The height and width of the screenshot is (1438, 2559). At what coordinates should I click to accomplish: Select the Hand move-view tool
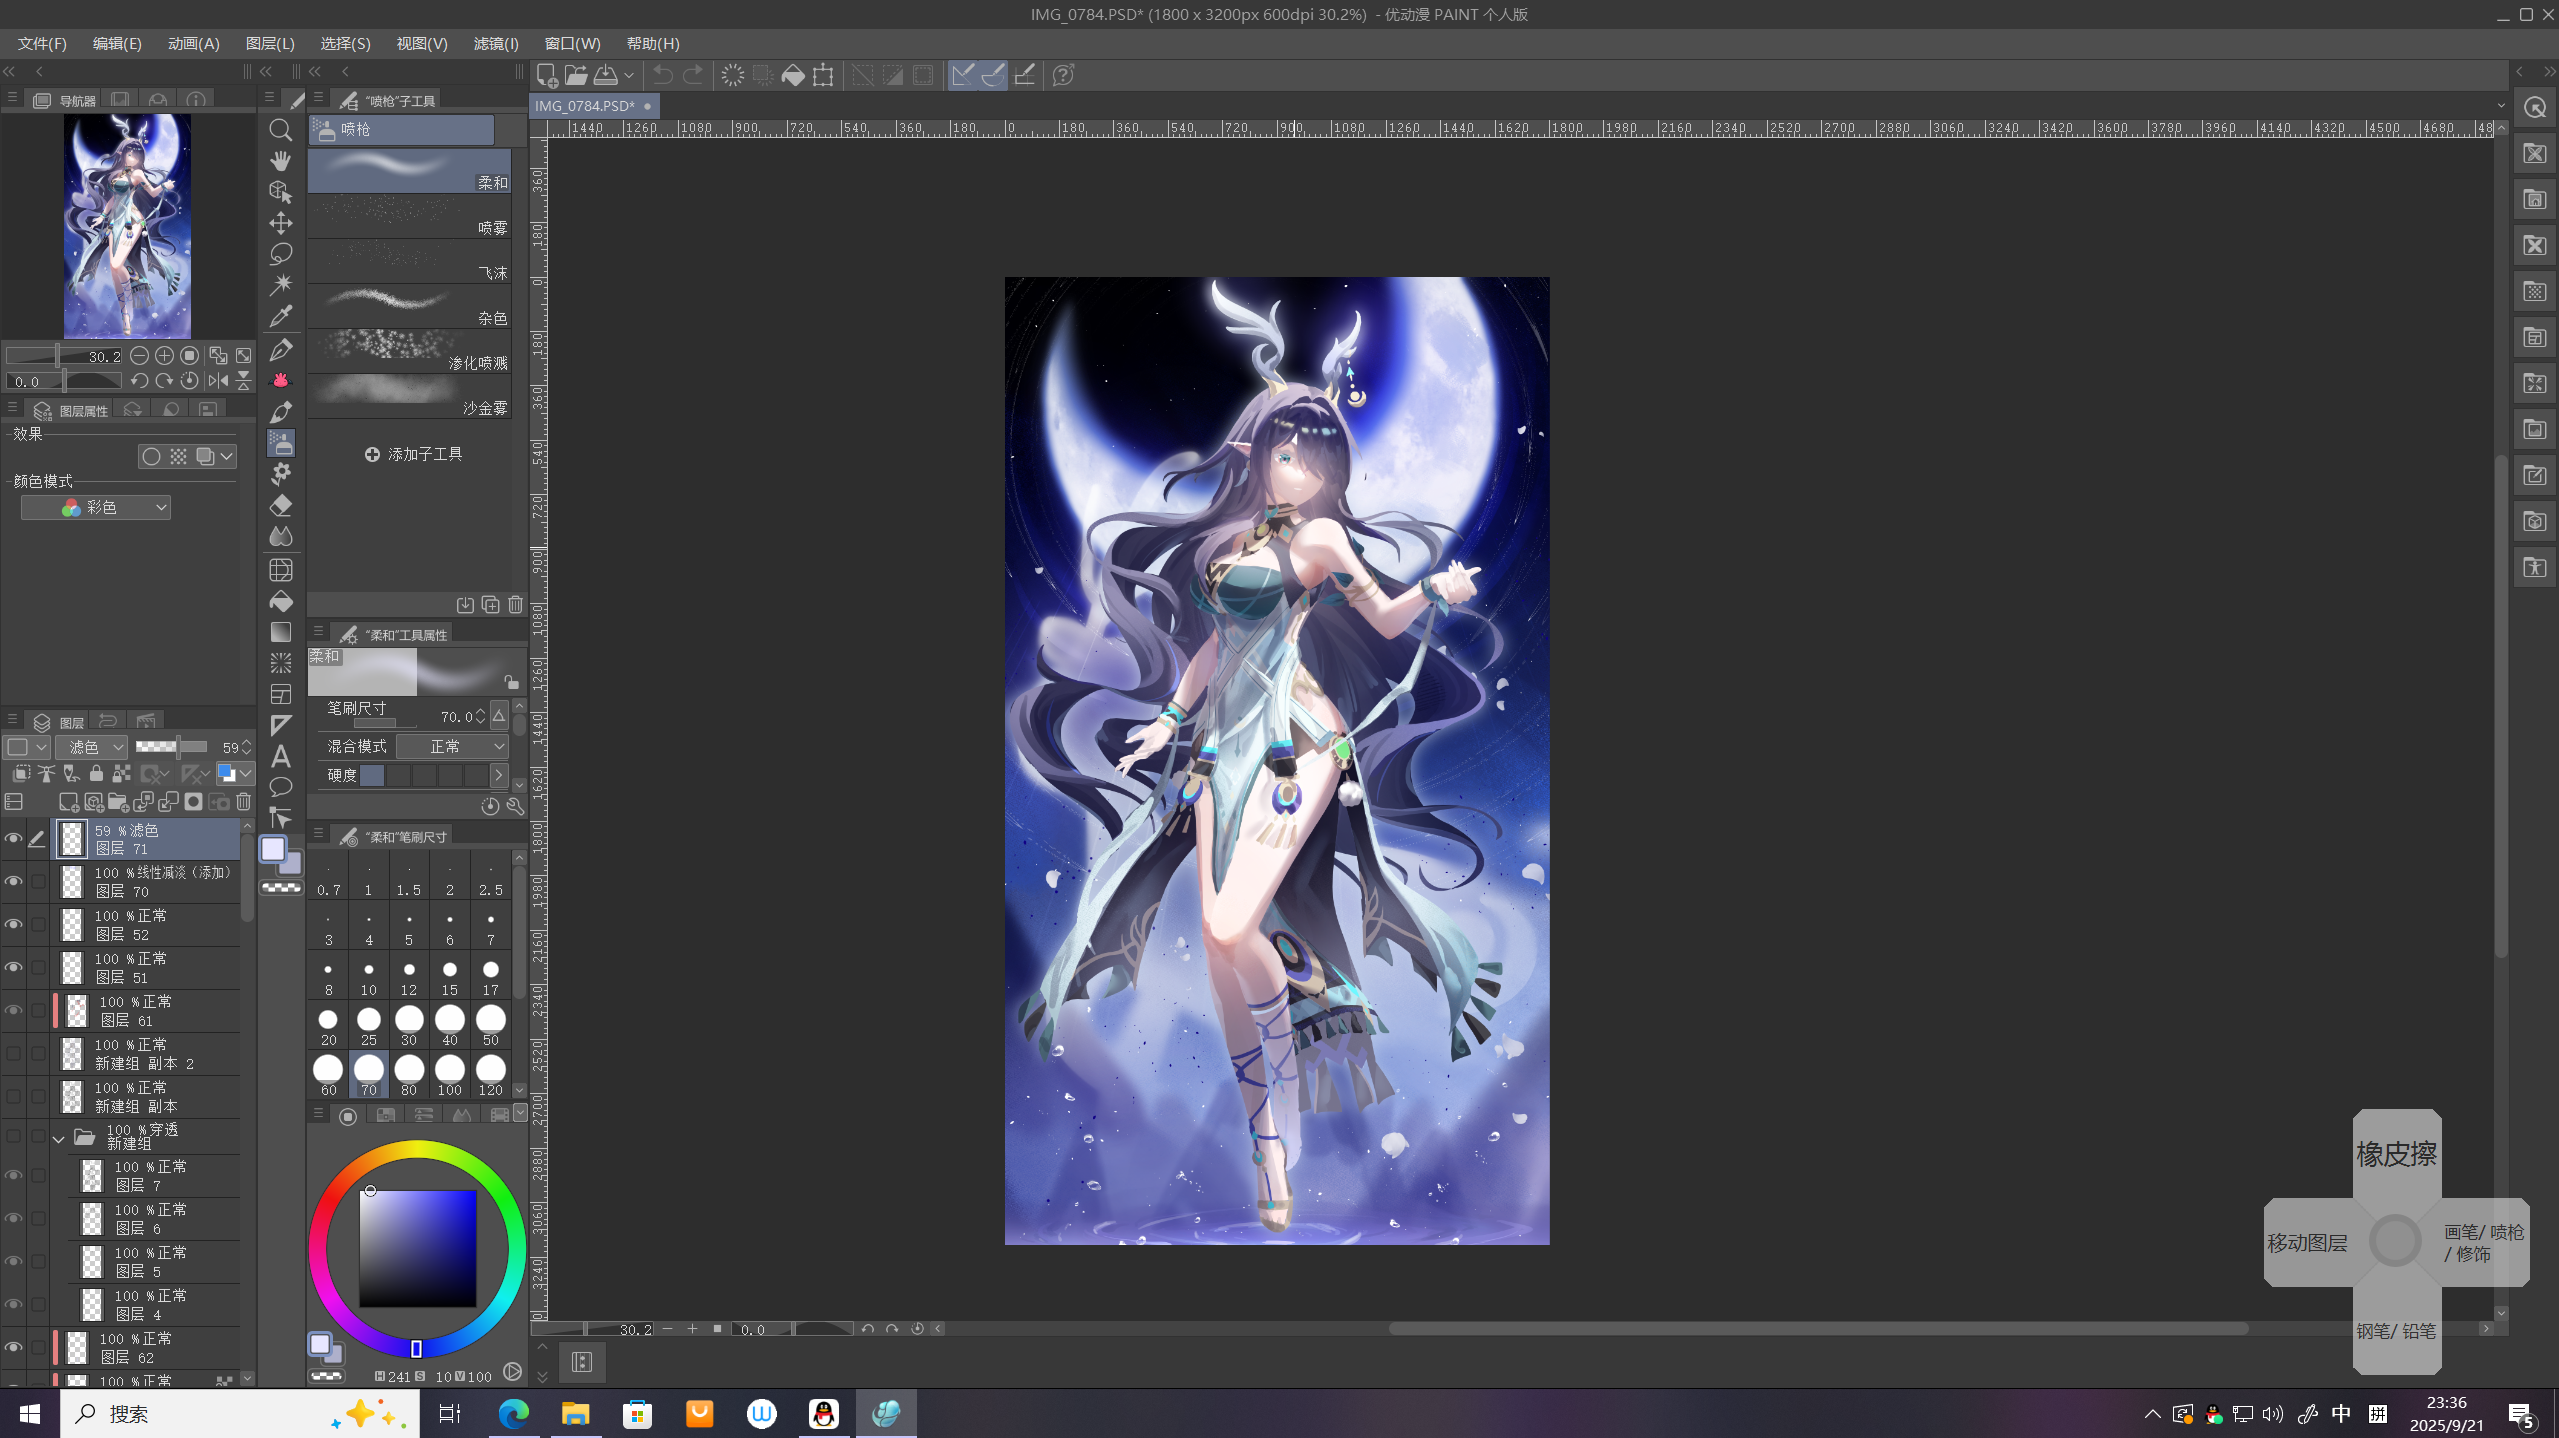click(x=281, y=160)
